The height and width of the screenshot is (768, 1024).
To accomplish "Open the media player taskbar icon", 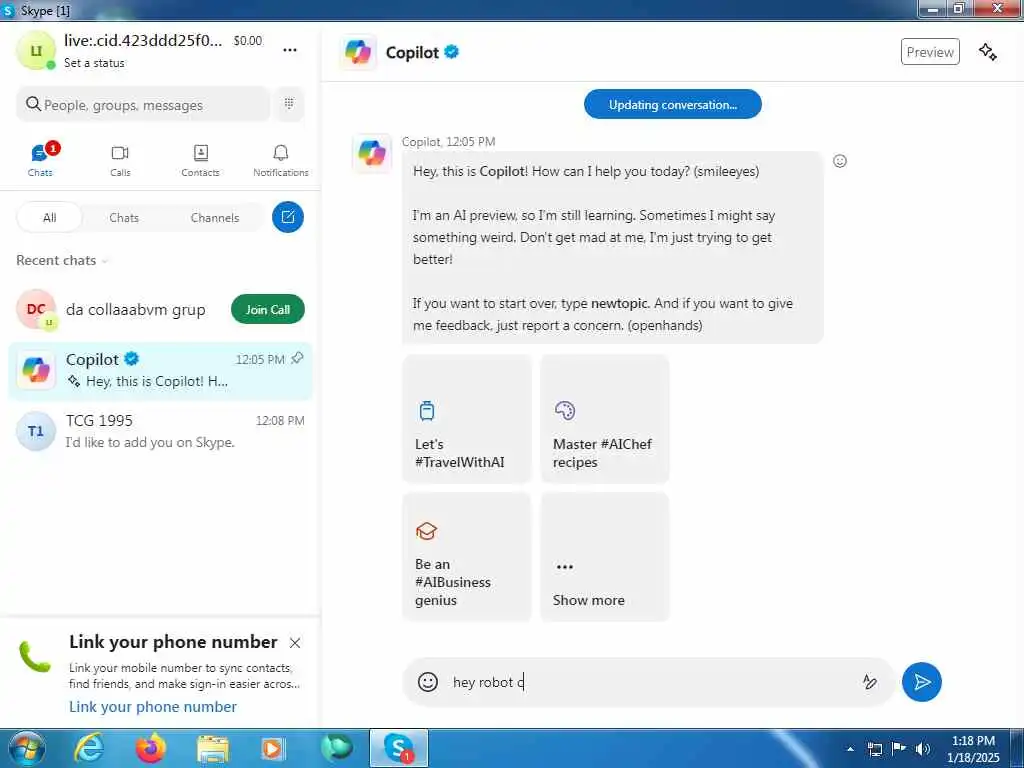I will pos(273,748).
